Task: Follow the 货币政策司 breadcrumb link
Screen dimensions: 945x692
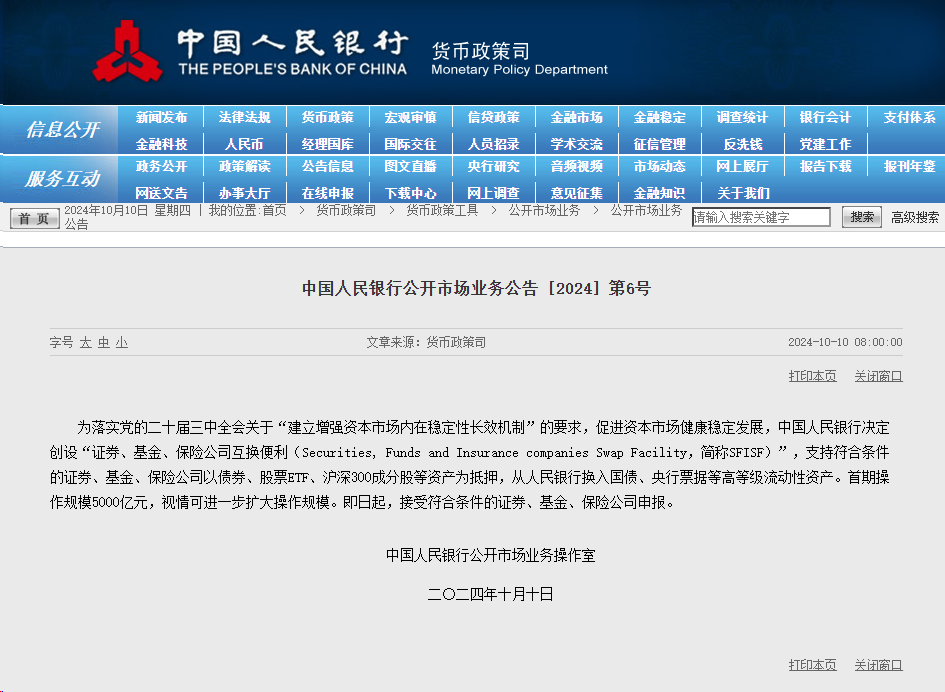Action: pos(346,210)
